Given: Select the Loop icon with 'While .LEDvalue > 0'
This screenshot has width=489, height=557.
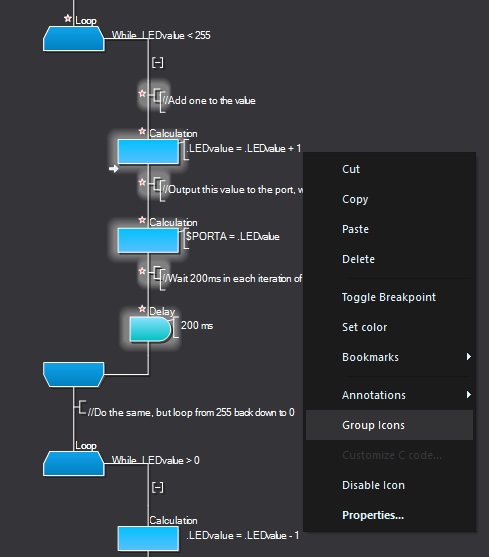Looking at the screenshot, I should click(74, 464).
